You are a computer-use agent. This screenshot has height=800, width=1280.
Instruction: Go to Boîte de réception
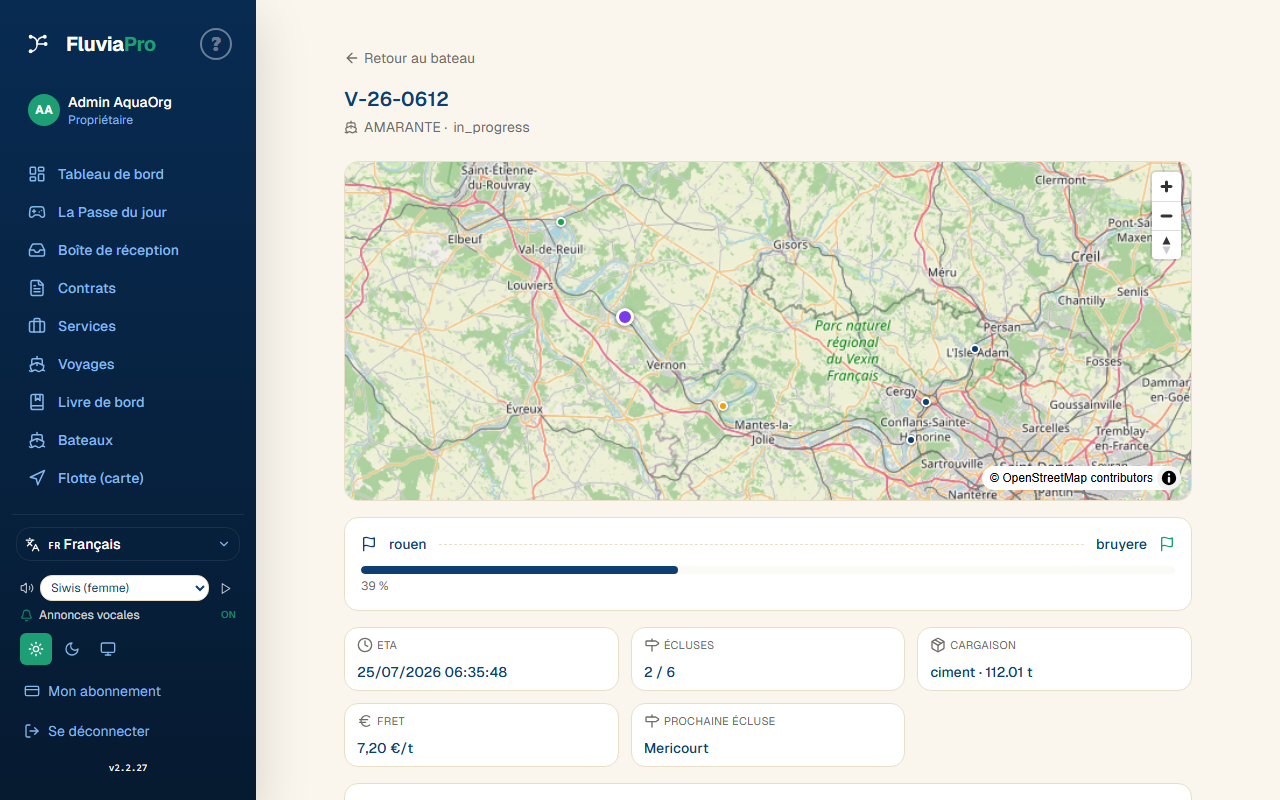128,250
